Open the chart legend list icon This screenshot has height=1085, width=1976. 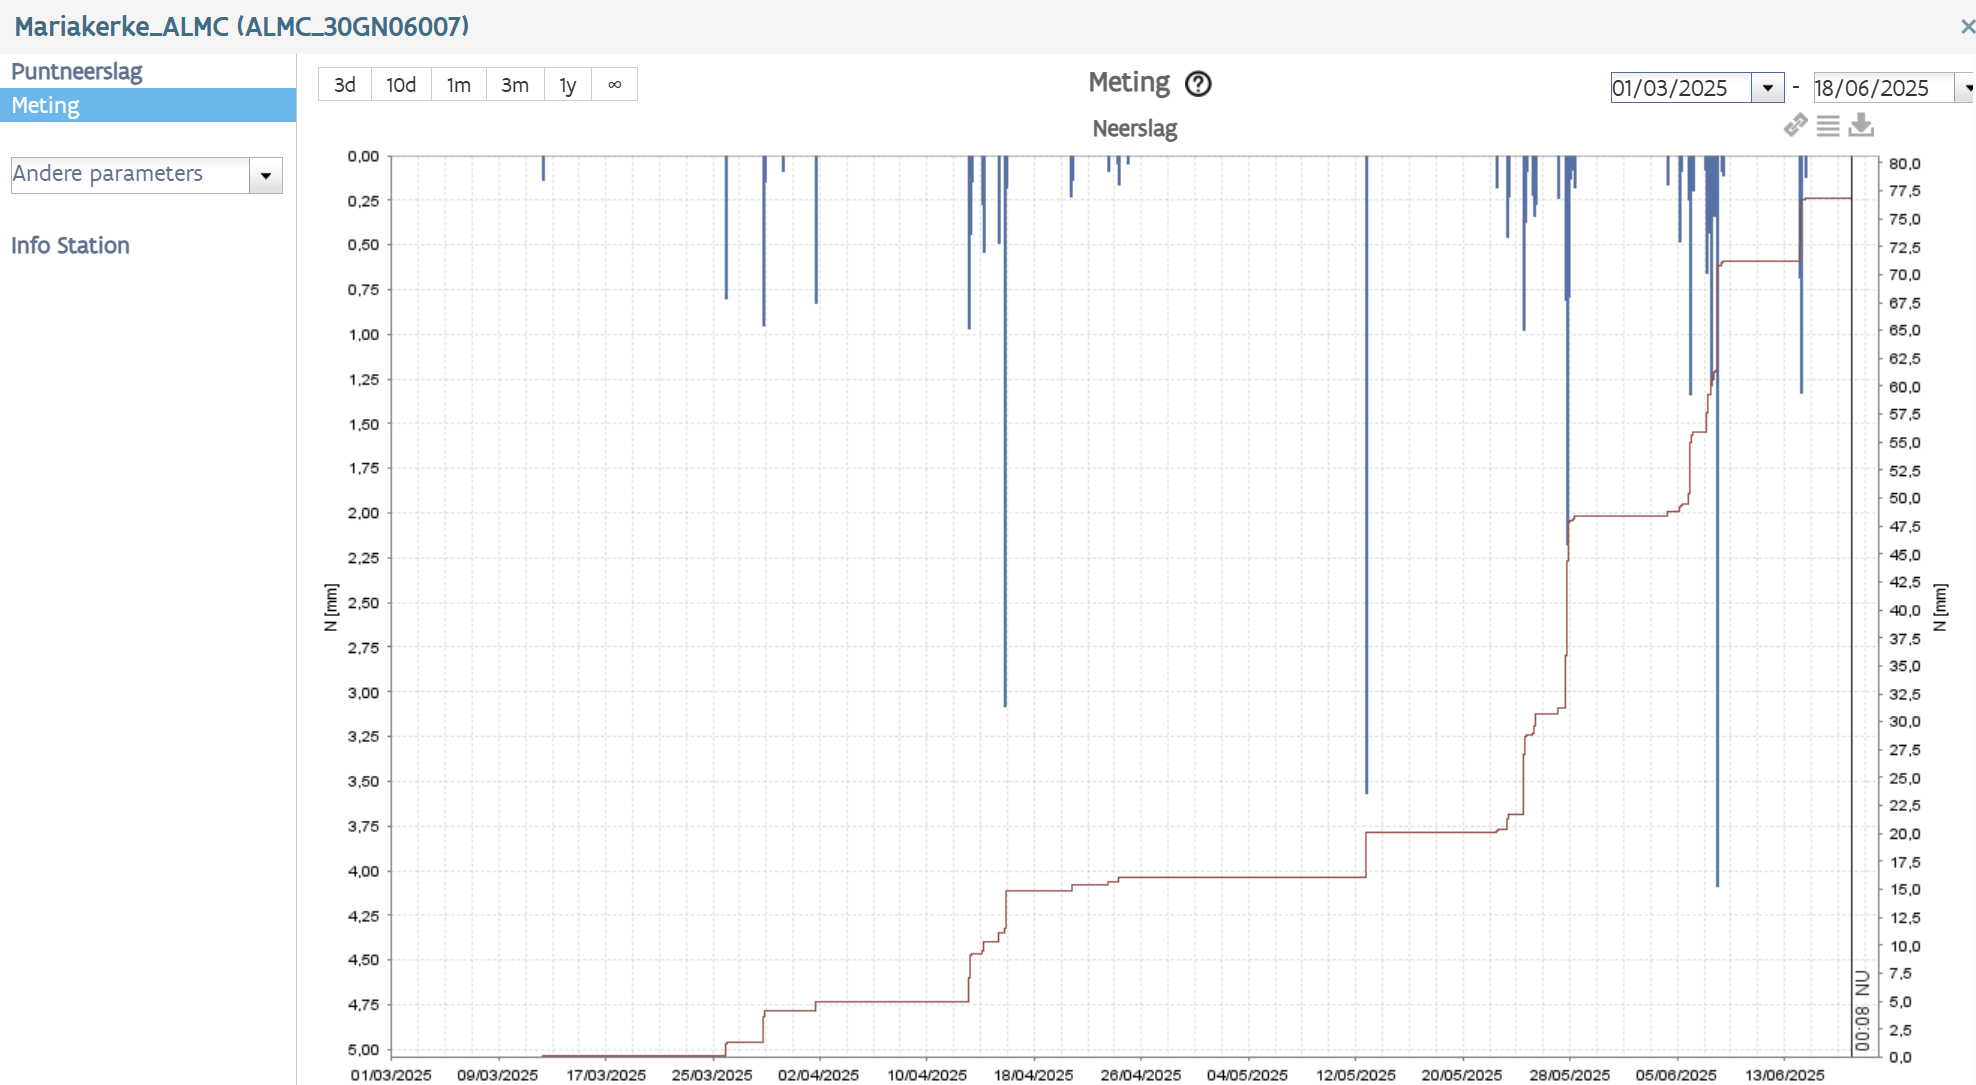(1828, 126)
